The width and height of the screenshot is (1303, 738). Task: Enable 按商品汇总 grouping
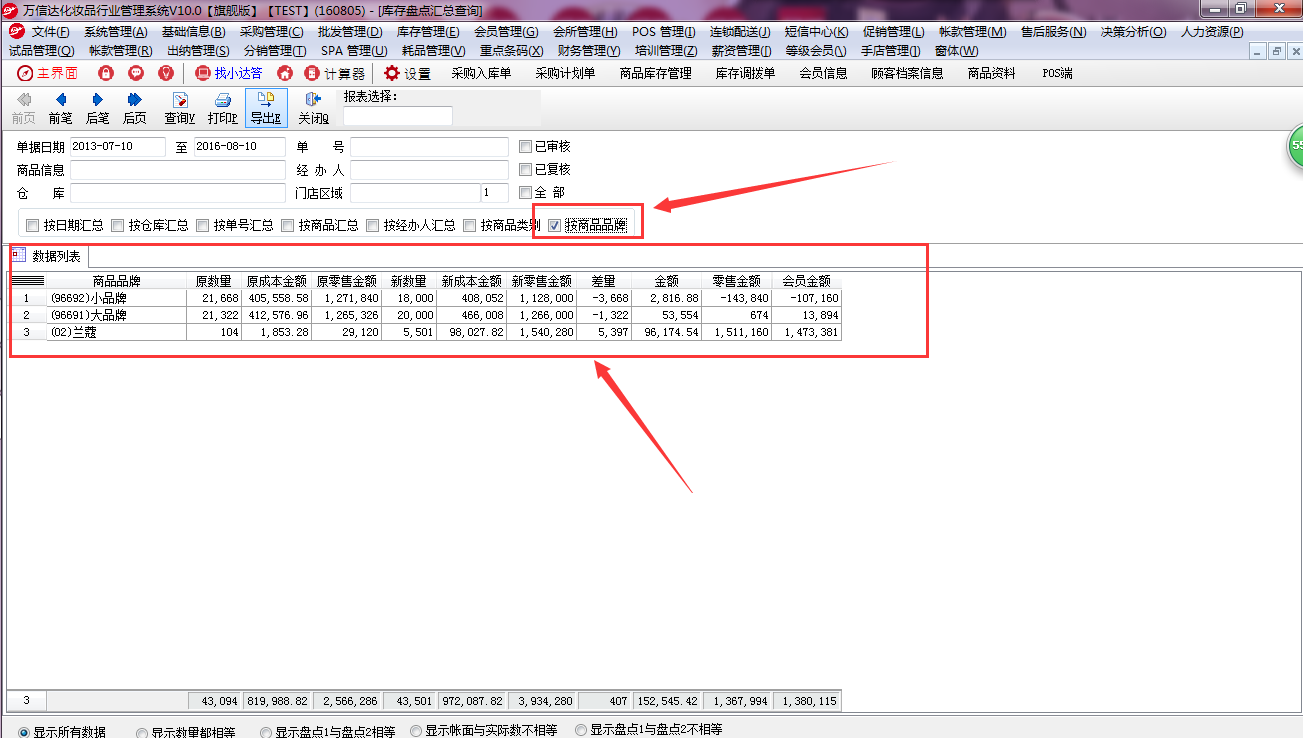click(288, 225)
